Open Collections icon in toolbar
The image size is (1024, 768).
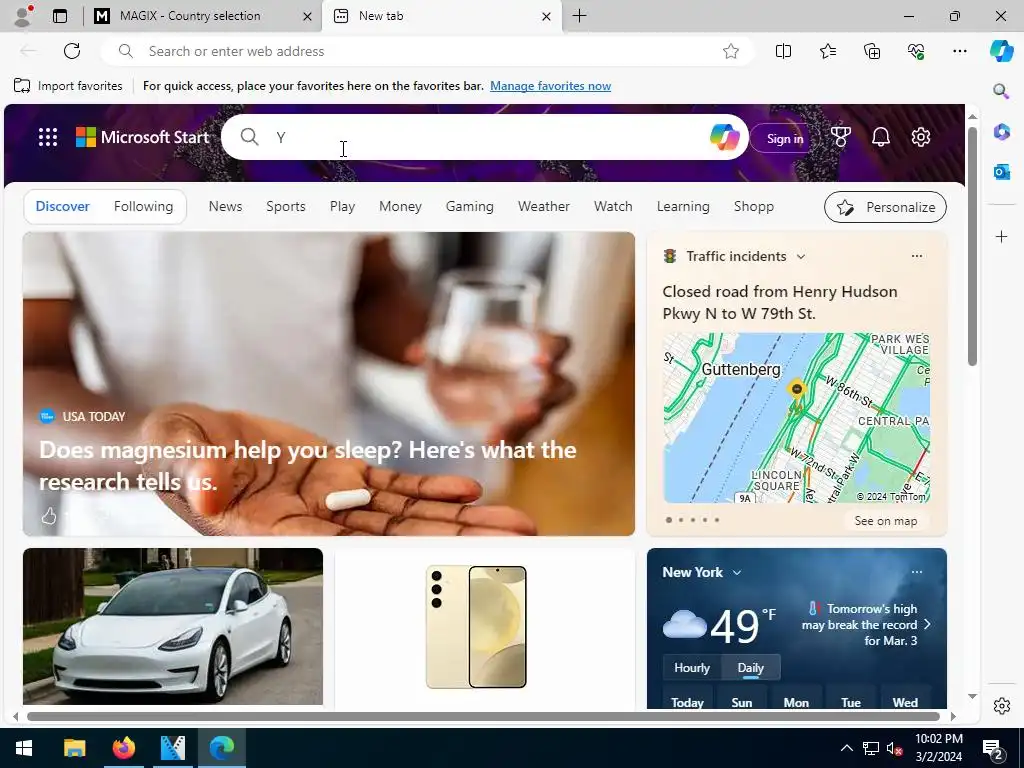click(x=872, y=51)
